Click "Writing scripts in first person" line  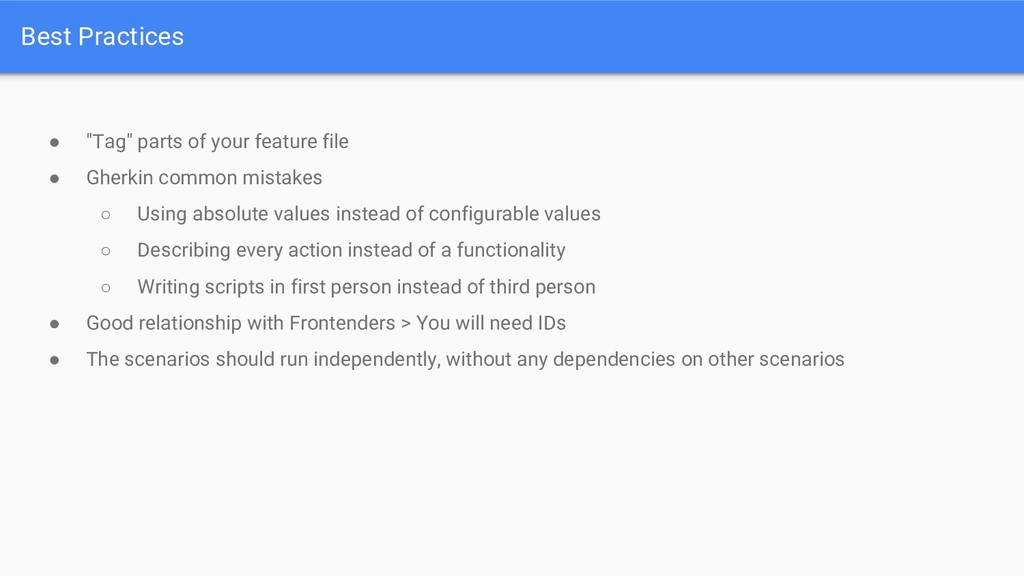366,287
